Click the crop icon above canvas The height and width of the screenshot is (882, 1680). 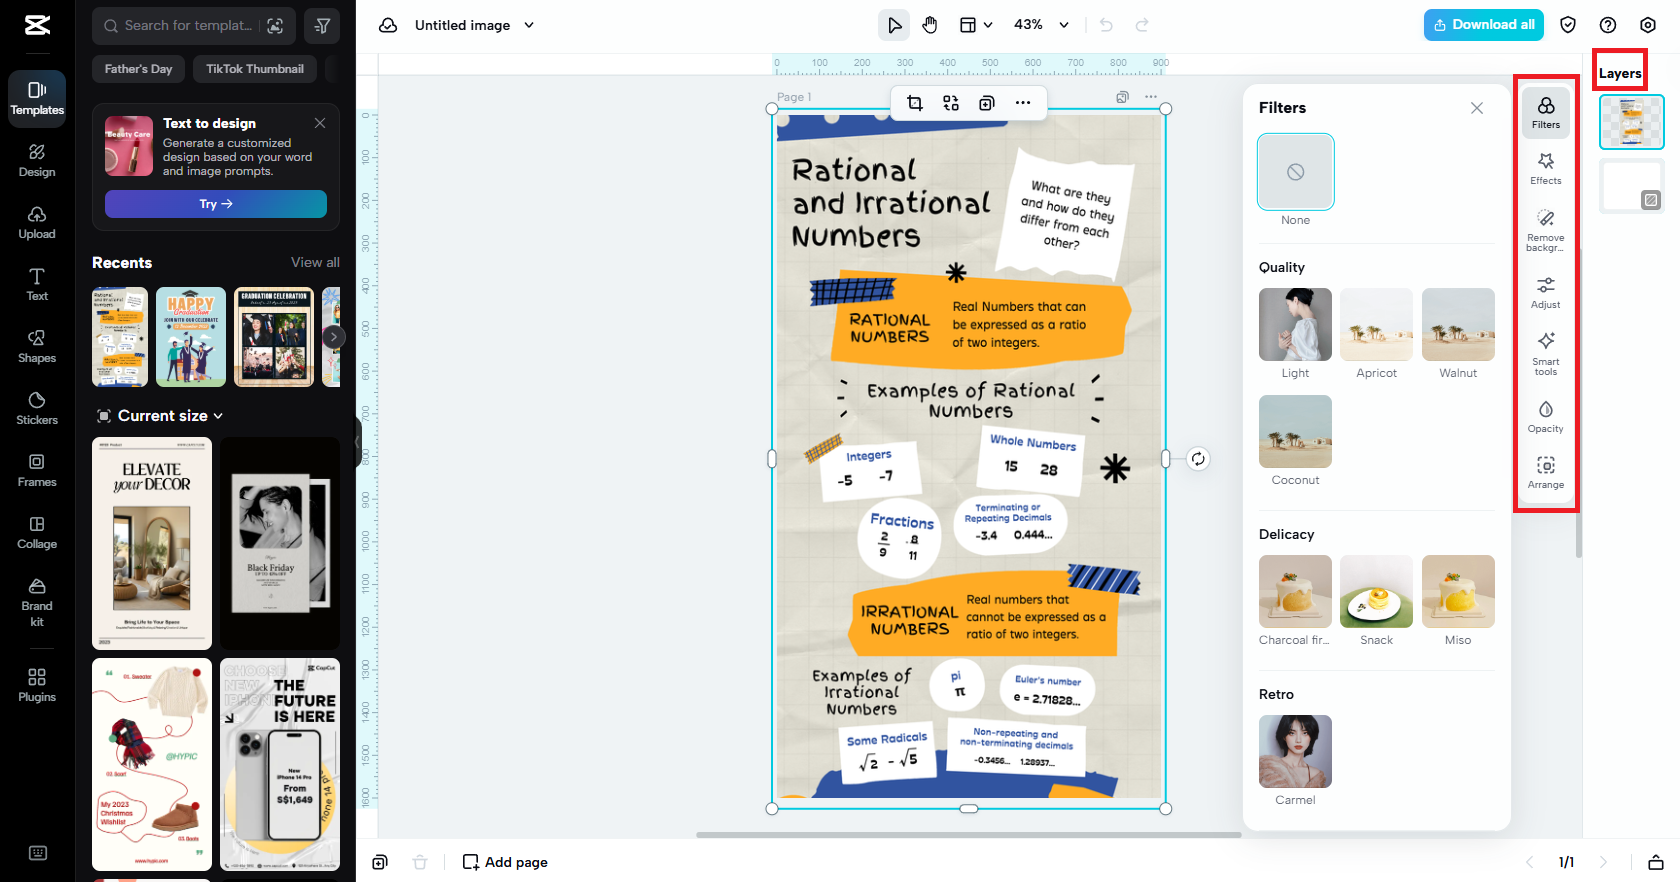coord(914,103)
